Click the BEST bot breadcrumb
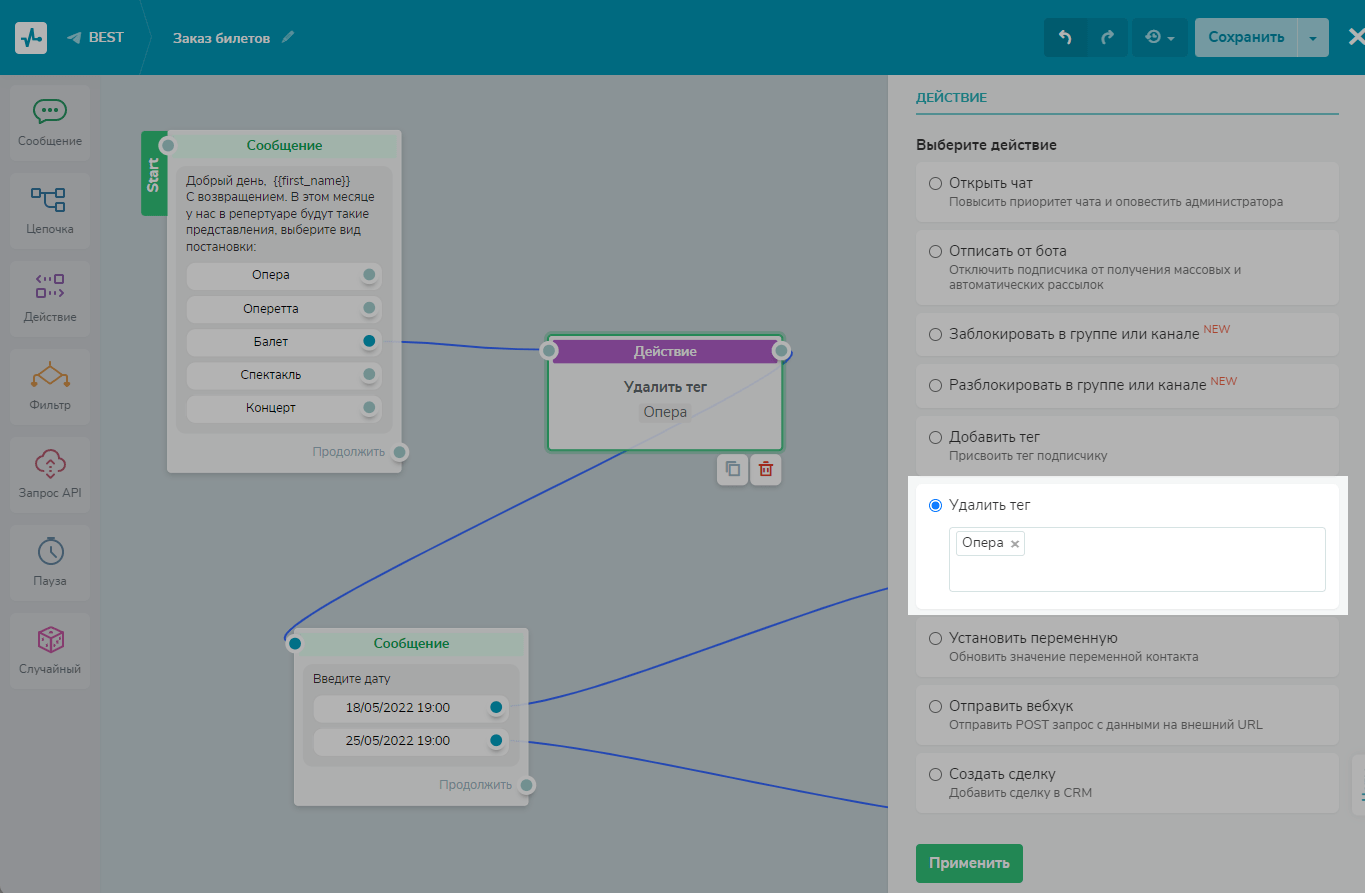This screenshot has height=893, width=1365. [x=96, y=38]
